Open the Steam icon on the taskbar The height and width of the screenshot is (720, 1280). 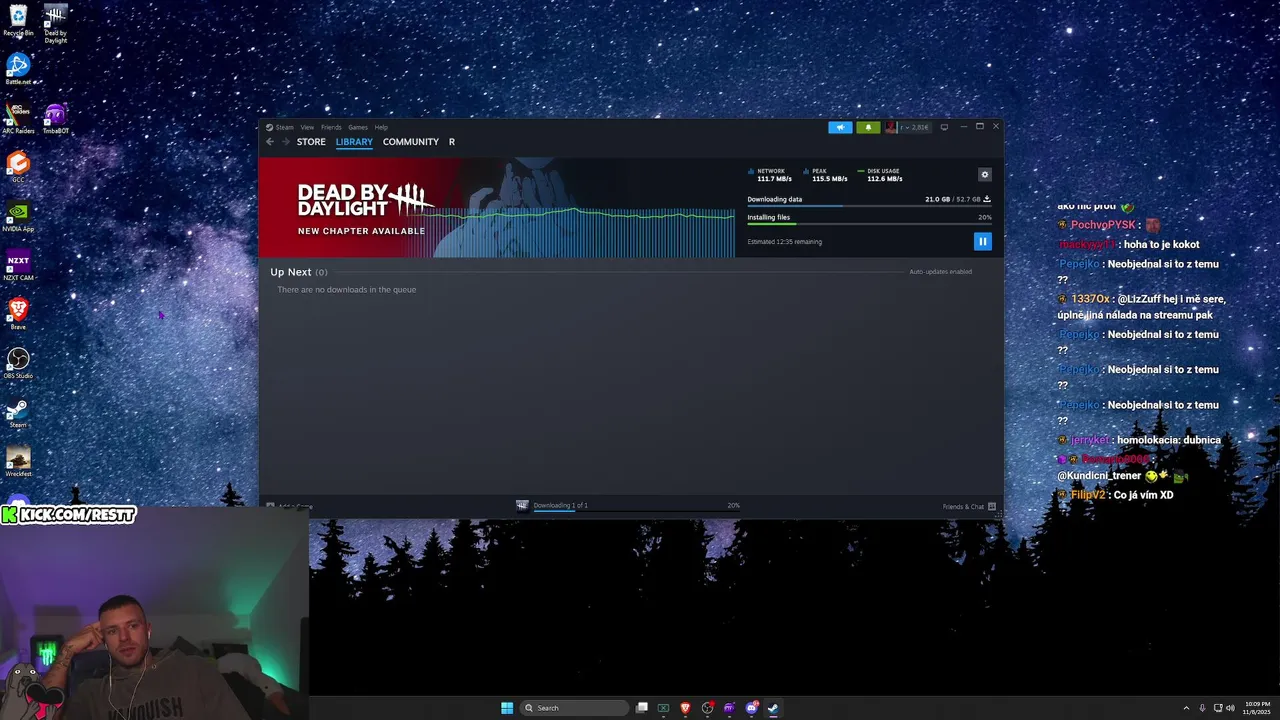coord(773,708)
